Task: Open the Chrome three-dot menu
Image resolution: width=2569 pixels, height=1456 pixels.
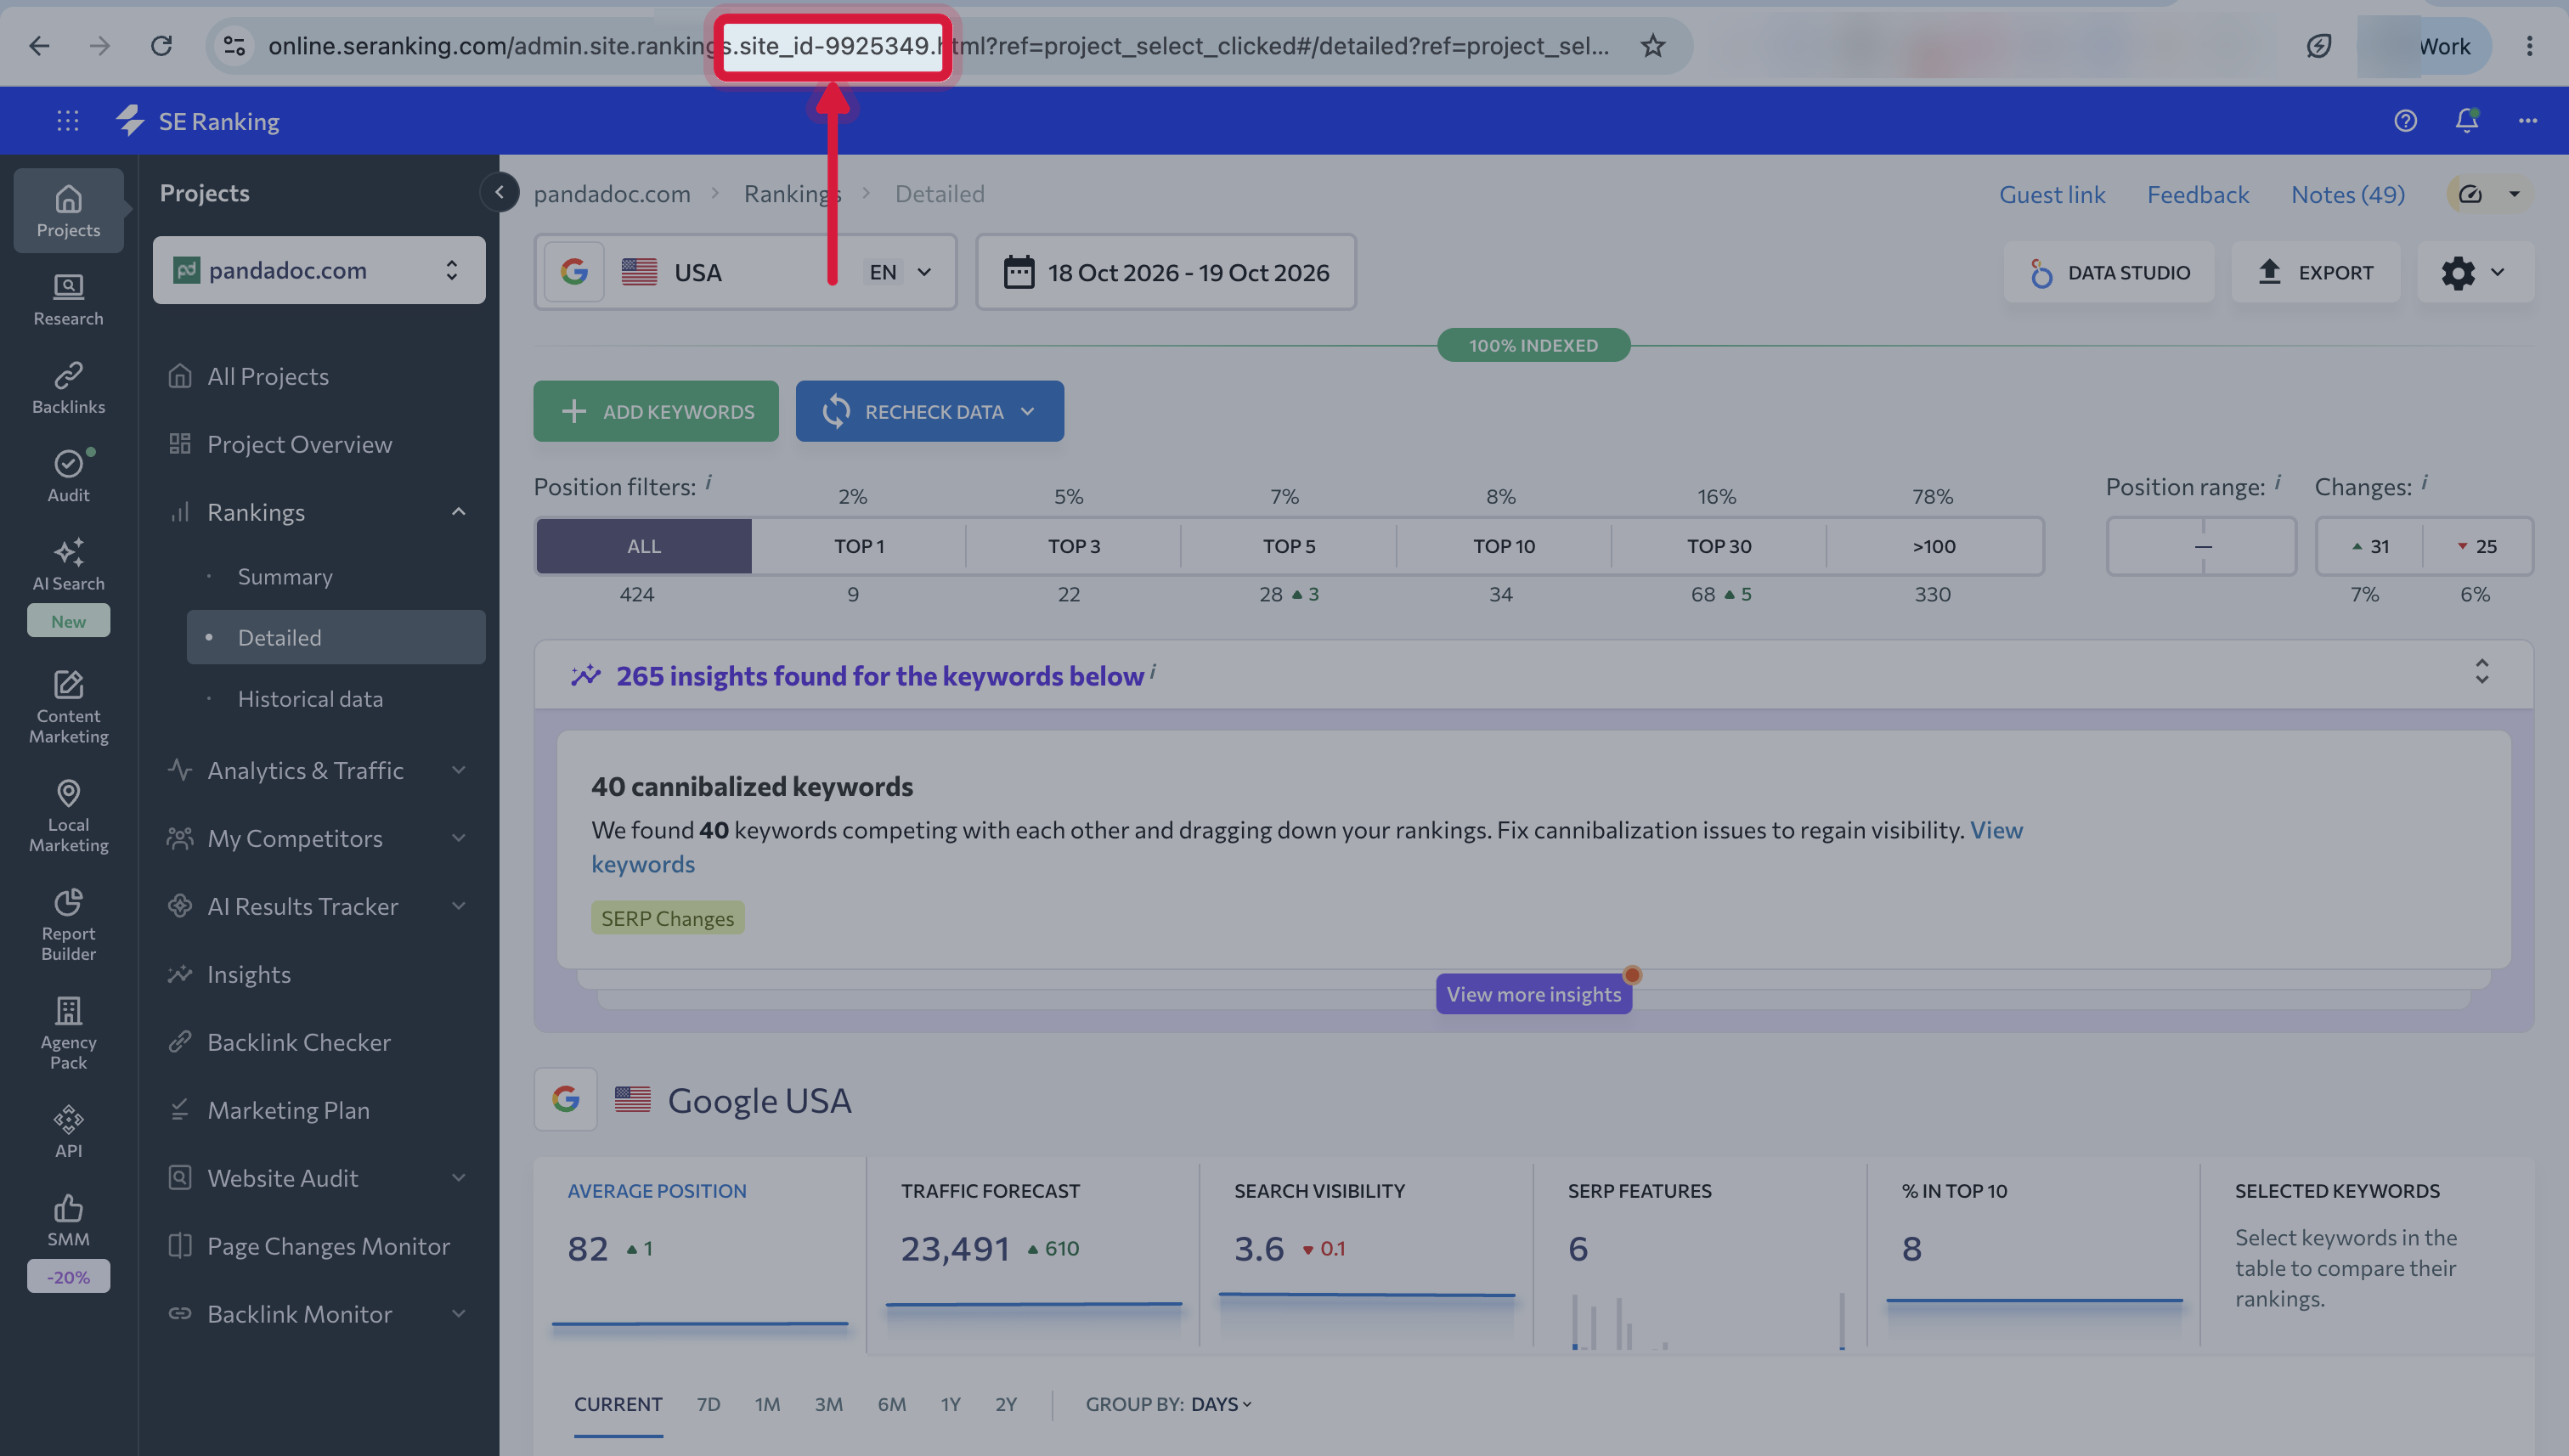Action: click(x=2529, y=46)
